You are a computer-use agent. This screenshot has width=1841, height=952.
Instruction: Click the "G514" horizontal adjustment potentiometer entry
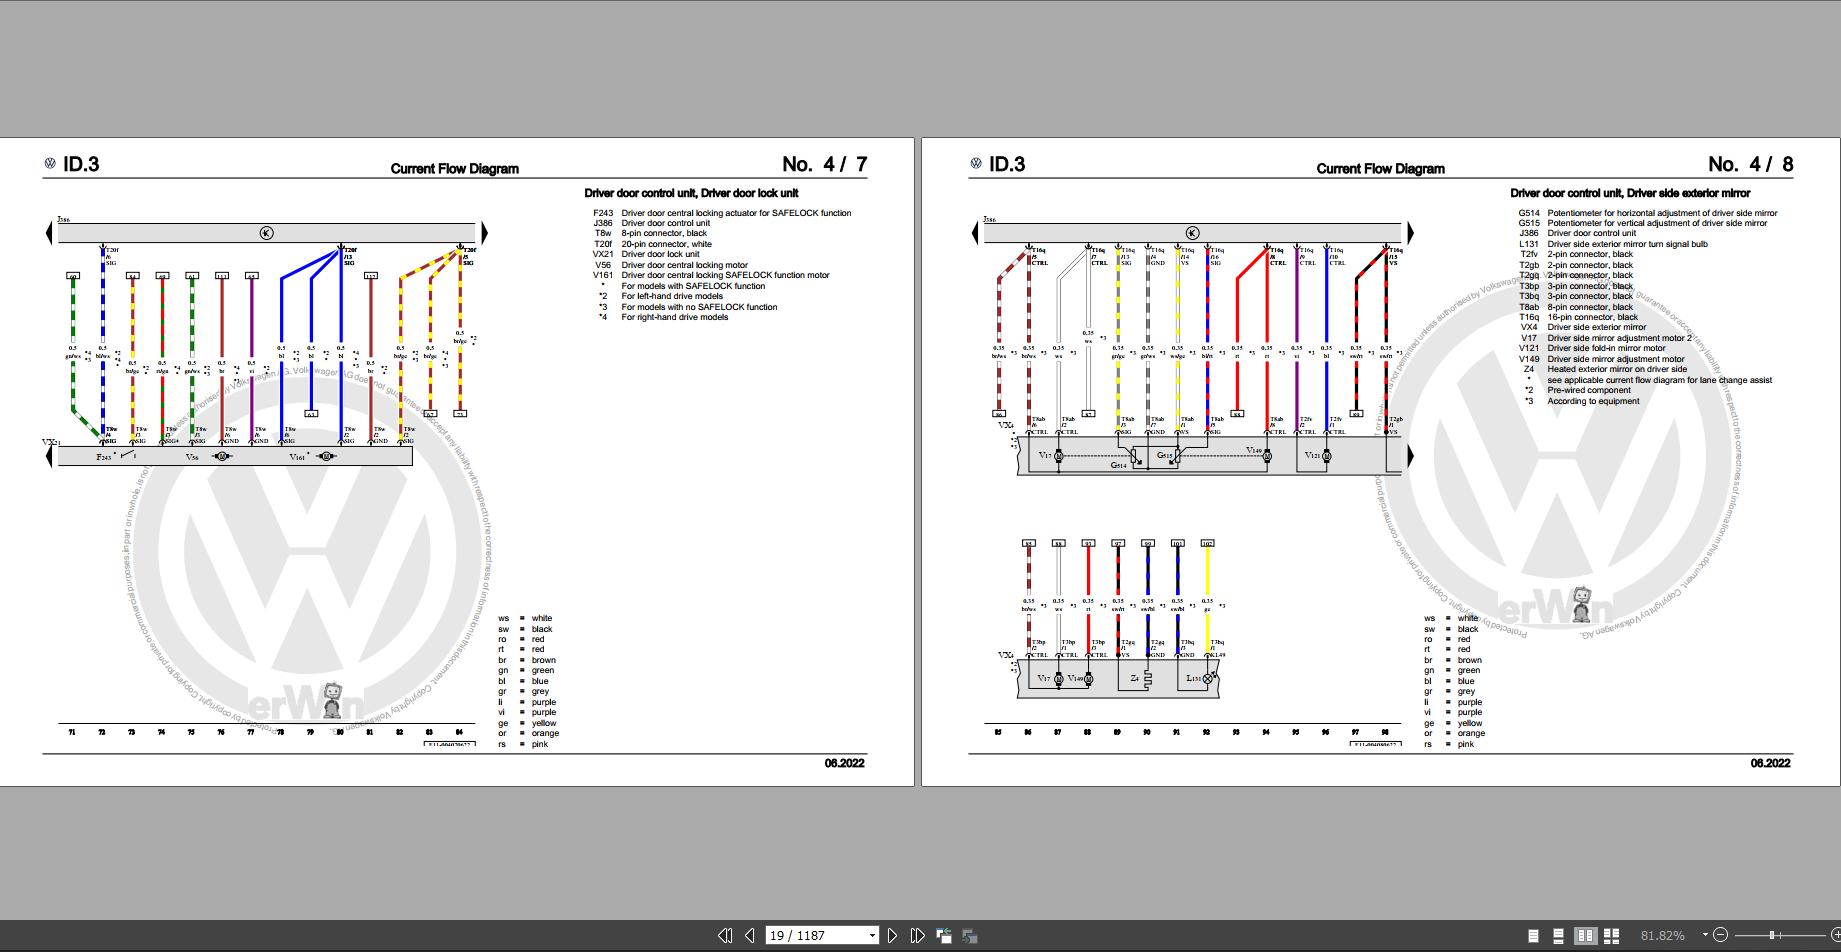coord(1648,213)
